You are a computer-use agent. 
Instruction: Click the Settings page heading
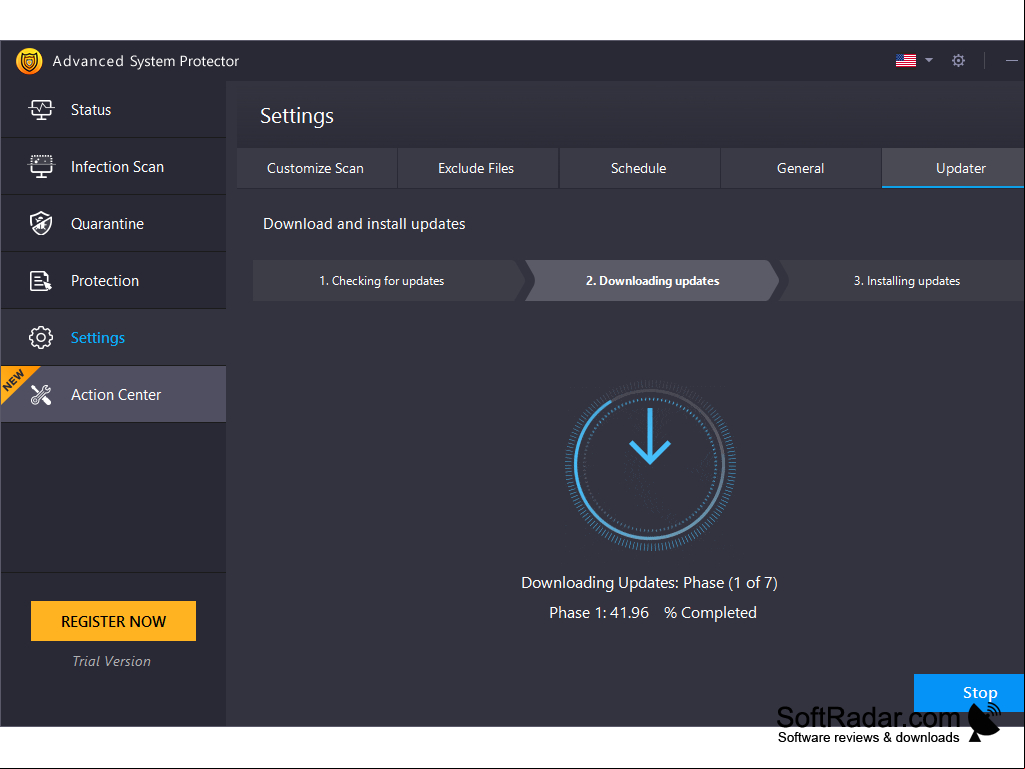click(x=297, y=116)
